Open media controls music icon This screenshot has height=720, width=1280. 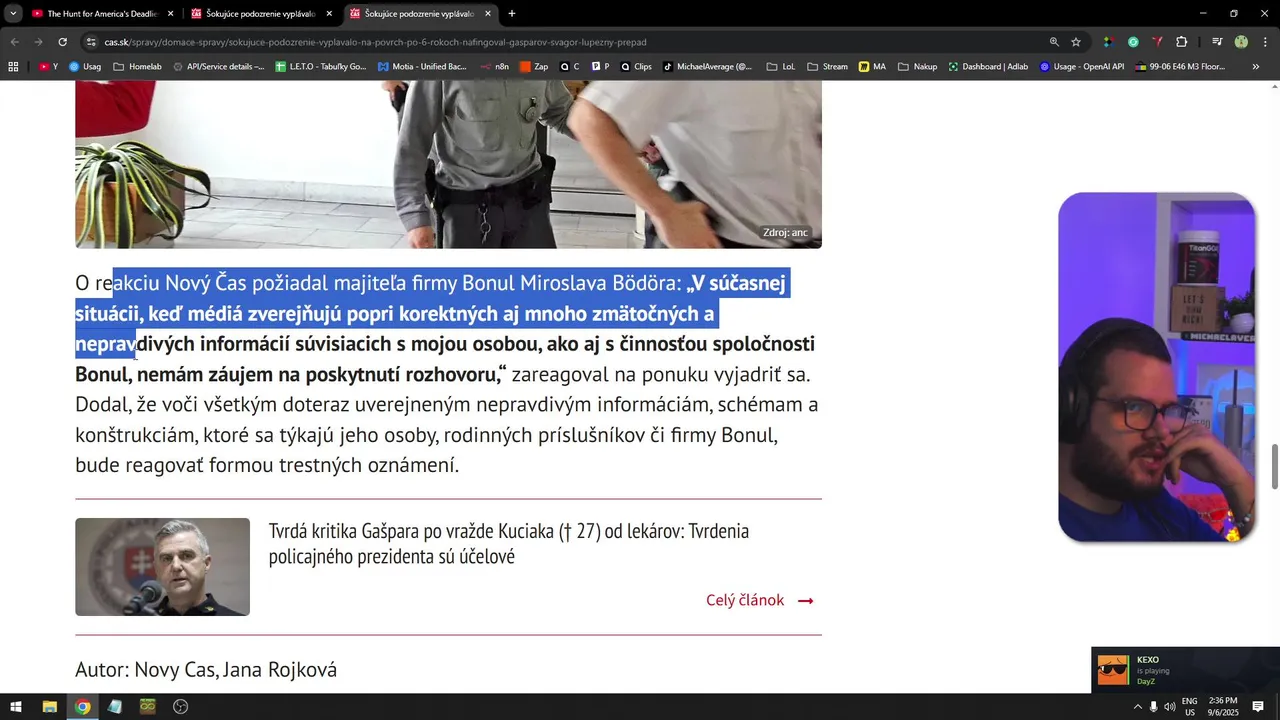click(x=1216, y=42)
